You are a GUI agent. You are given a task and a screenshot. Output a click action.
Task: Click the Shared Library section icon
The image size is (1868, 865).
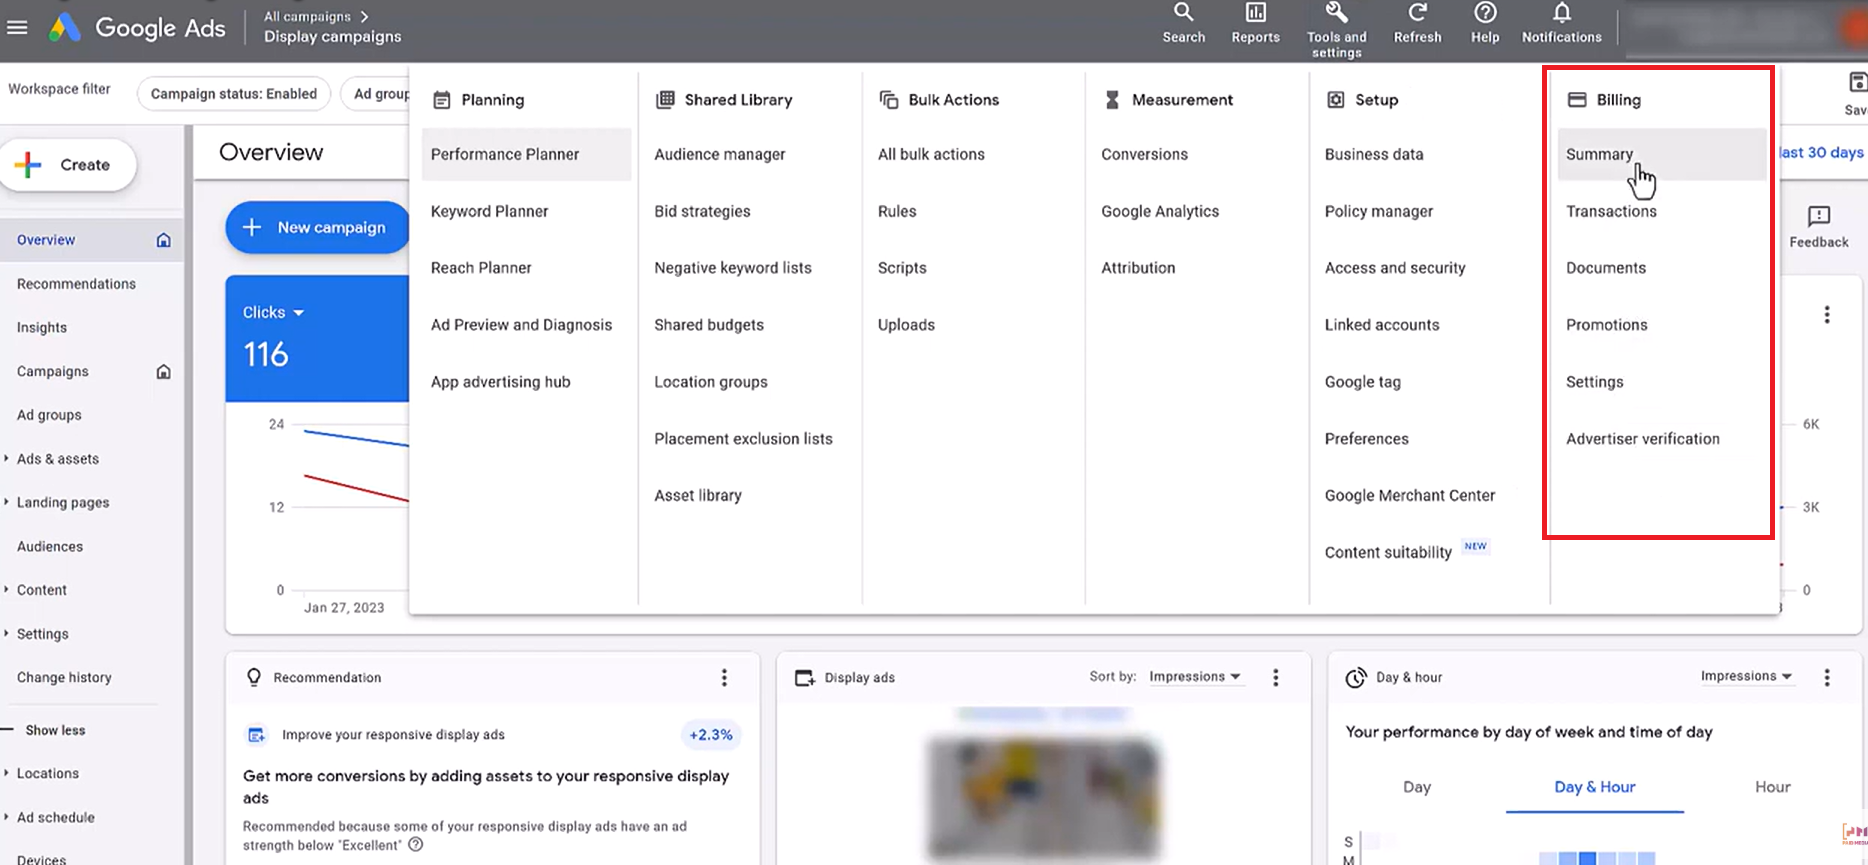[x=665, y=100]
